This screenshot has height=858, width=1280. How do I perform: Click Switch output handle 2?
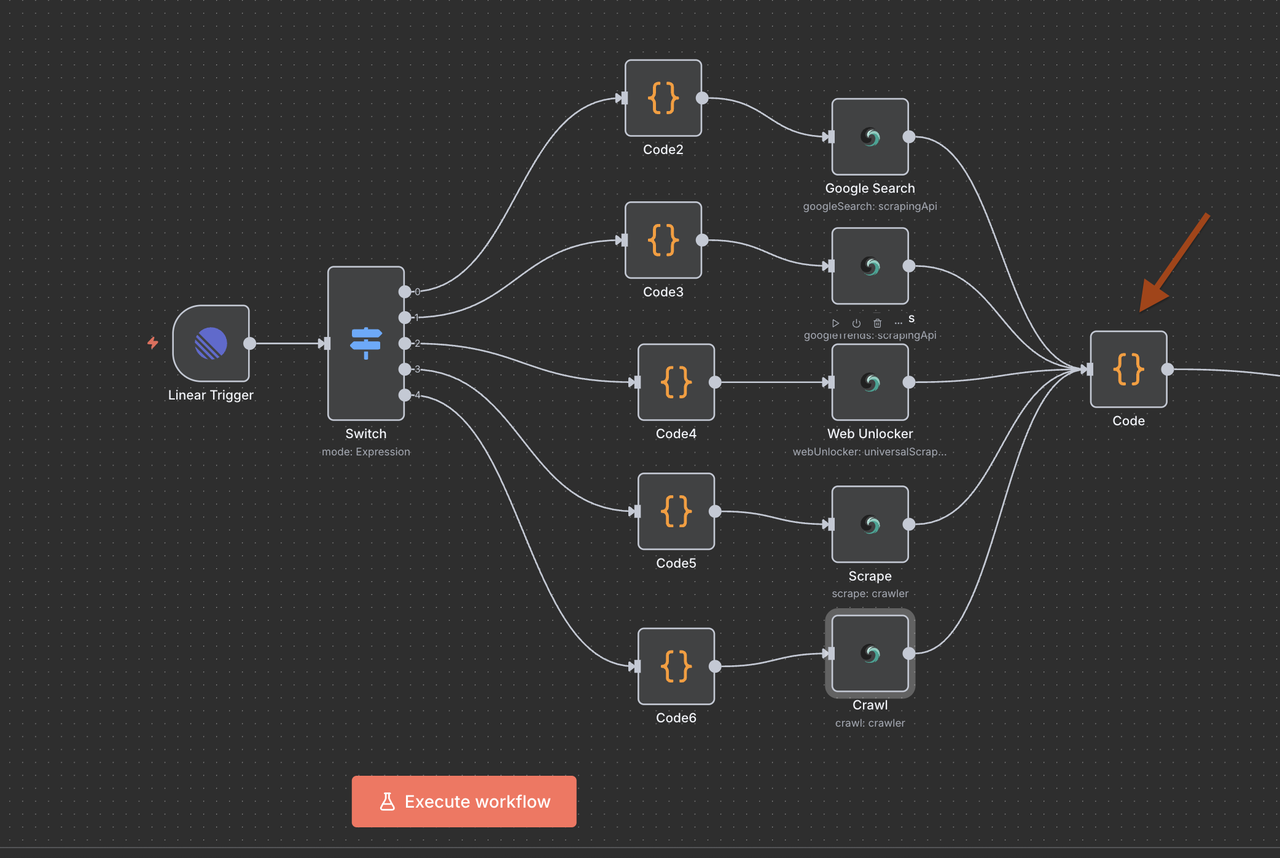[404, 343]
